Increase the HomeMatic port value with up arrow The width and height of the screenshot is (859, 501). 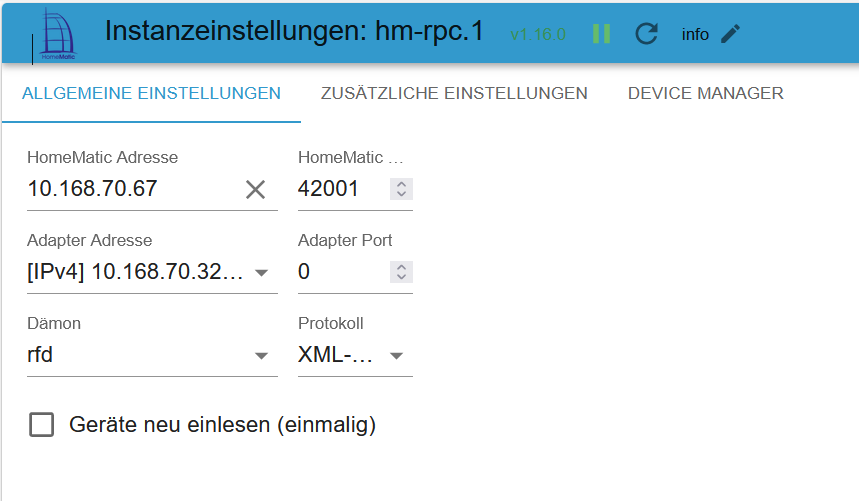click(402, 184)
